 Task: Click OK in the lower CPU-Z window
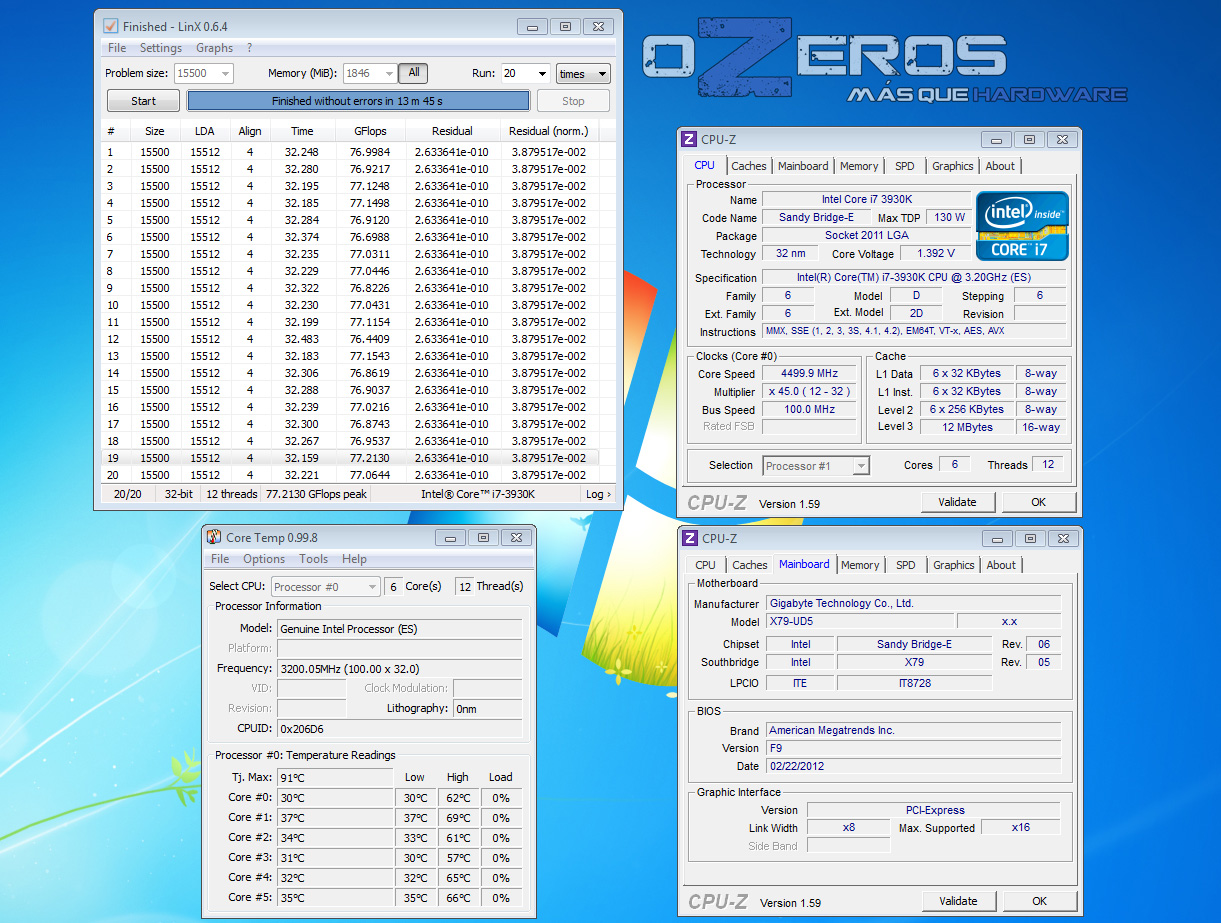click(1040, 901)
